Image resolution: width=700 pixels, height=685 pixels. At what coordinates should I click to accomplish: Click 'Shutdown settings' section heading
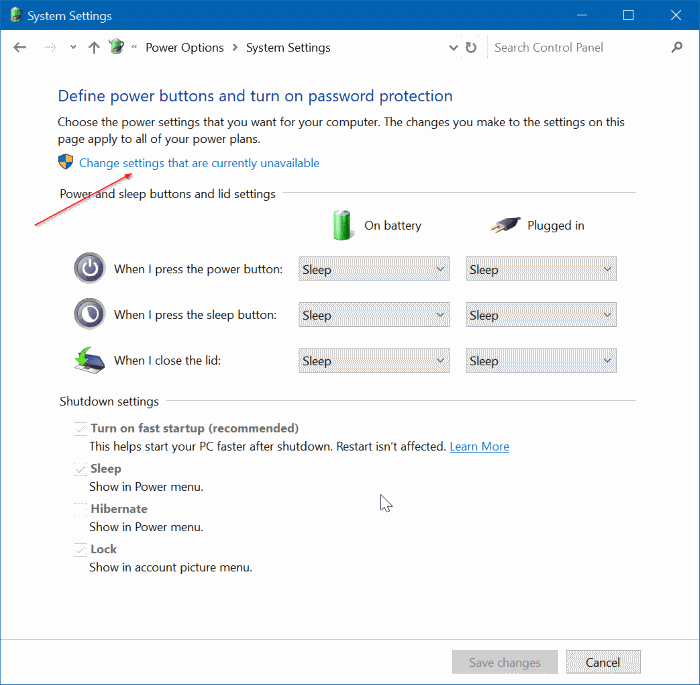click(109, 401)
